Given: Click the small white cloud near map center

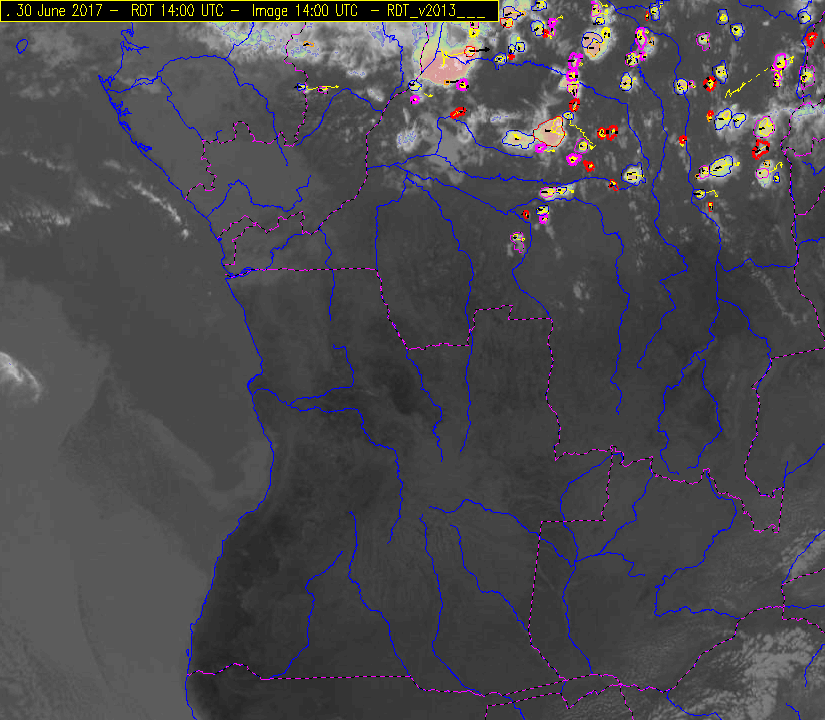Looking at the screenshot, I should (x=579, y=291).
